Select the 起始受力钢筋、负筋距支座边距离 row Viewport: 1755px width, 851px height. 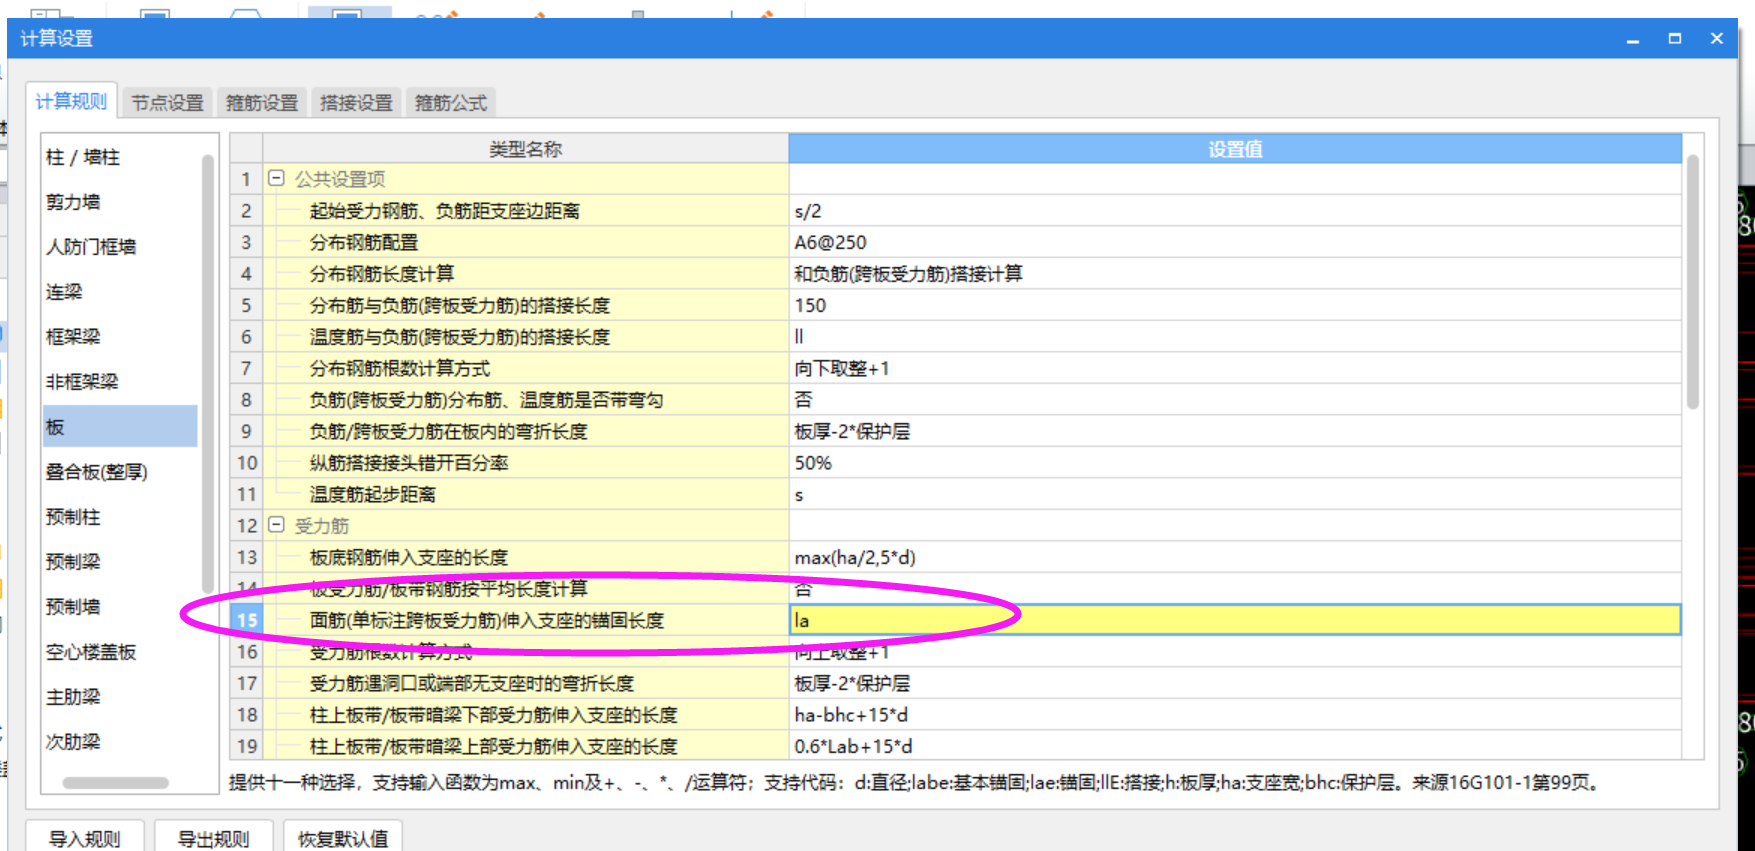coord(526,211)
